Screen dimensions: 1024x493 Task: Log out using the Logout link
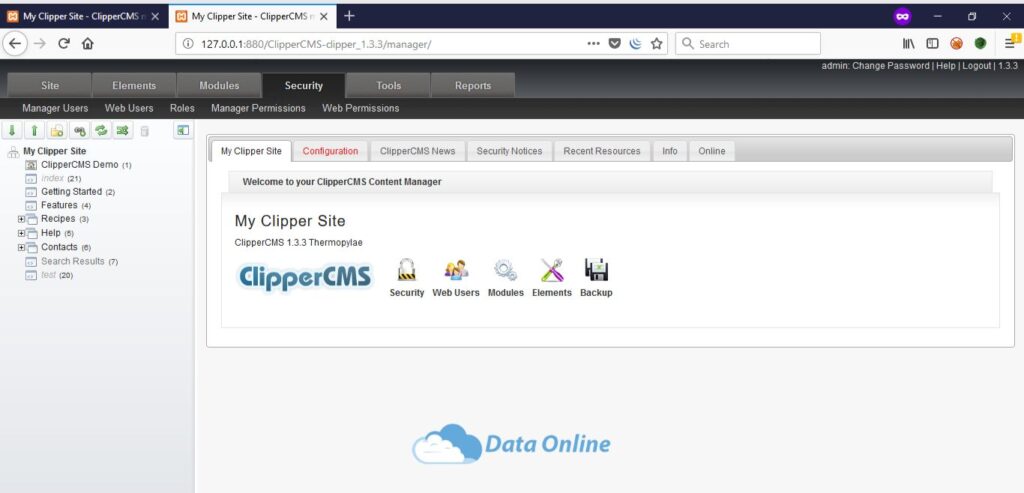click(976, 66)
